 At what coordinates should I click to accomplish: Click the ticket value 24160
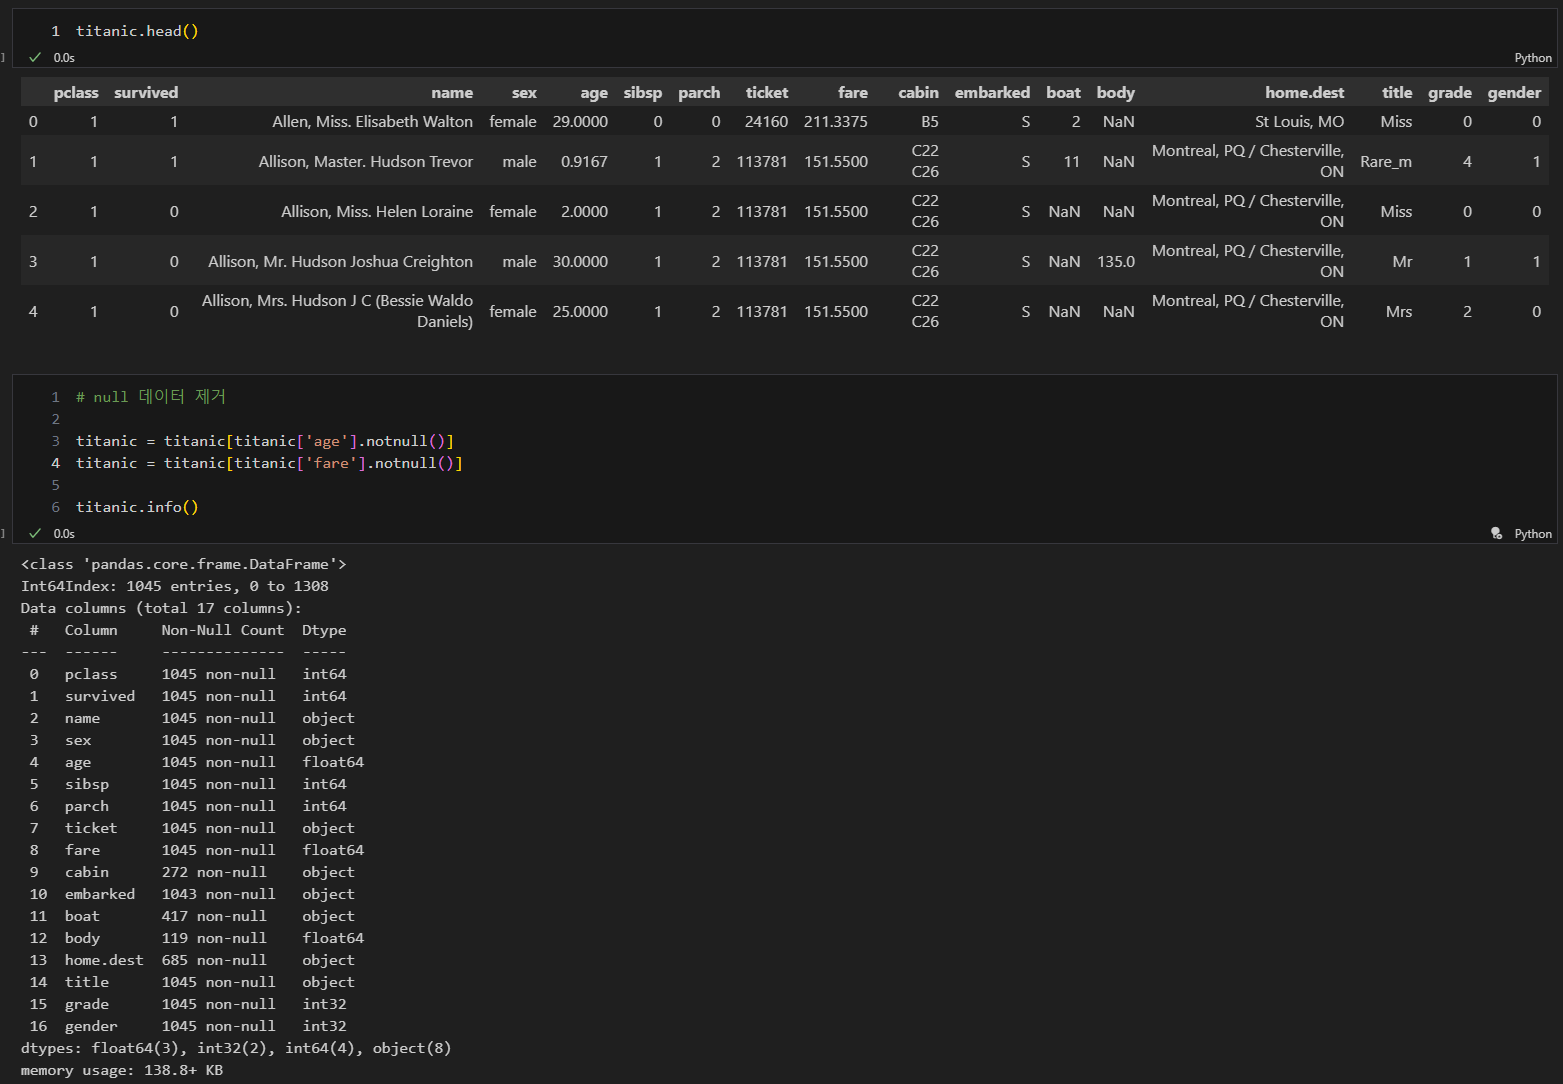766,121
